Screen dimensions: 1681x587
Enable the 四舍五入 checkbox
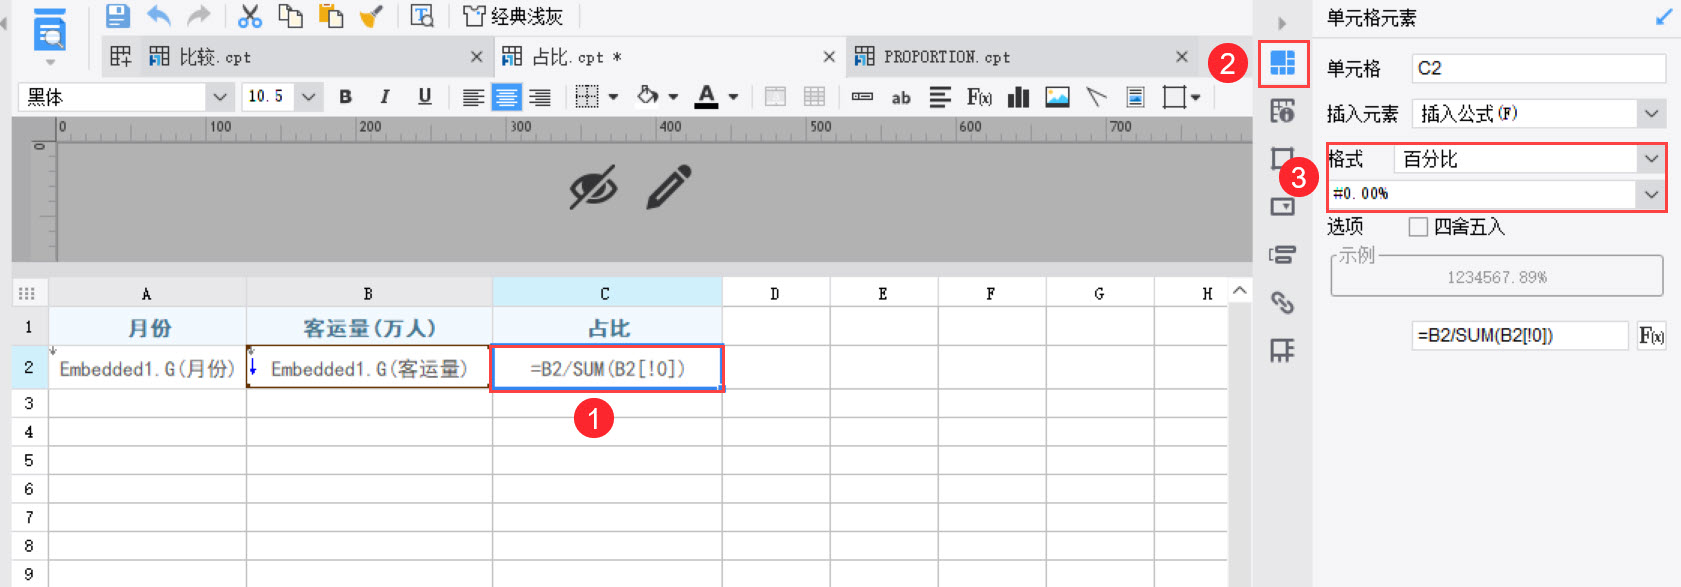point(1418,227)
